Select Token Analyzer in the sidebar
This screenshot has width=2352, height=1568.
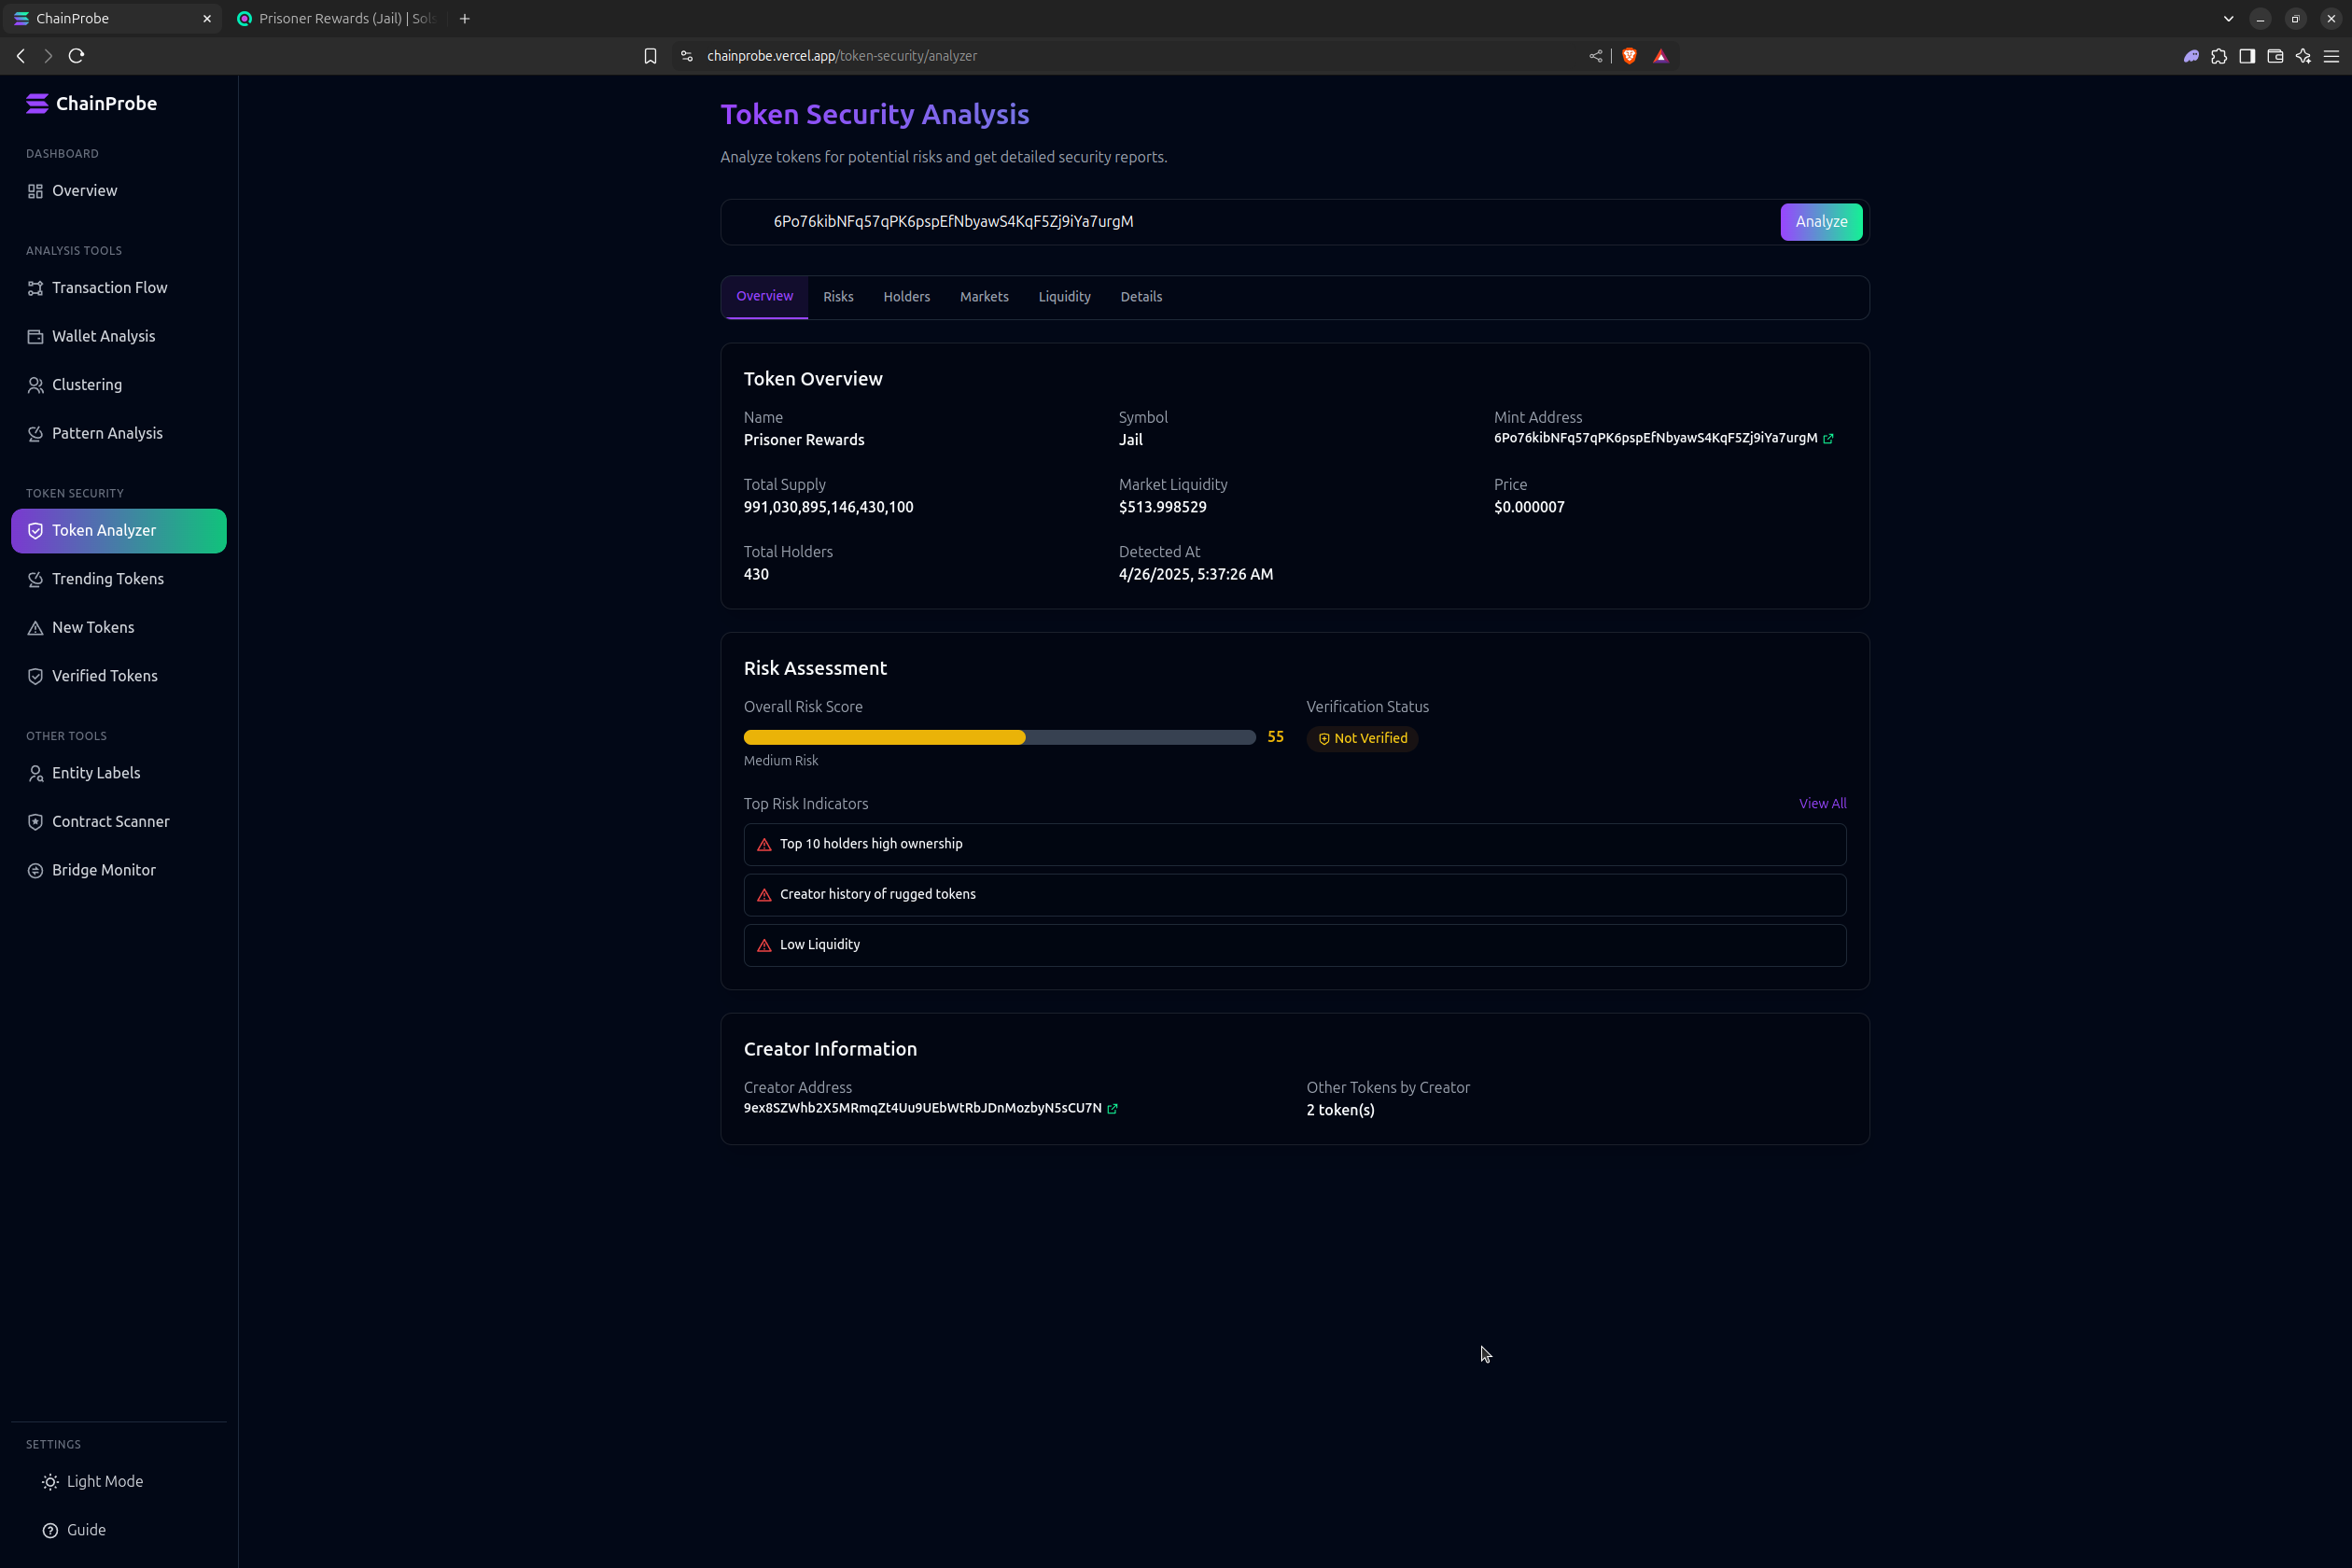click(118, 531)
